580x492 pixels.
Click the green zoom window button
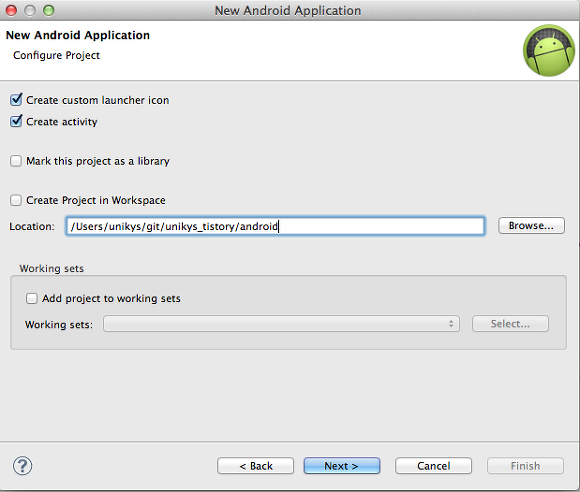48,10
